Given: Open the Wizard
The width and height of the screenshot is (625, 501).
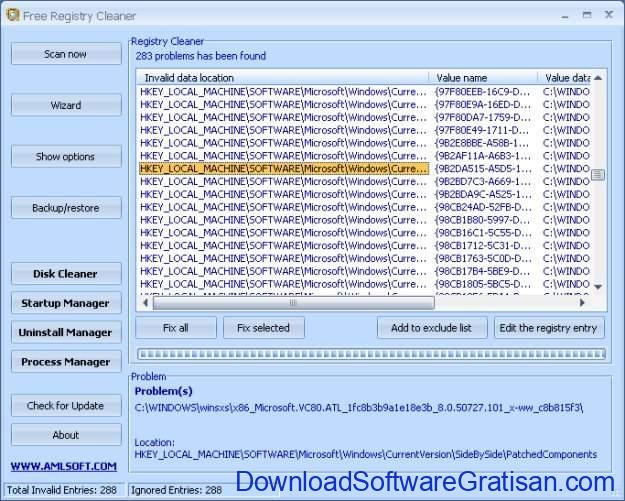Looking at the screenshot, I should 66,105.
